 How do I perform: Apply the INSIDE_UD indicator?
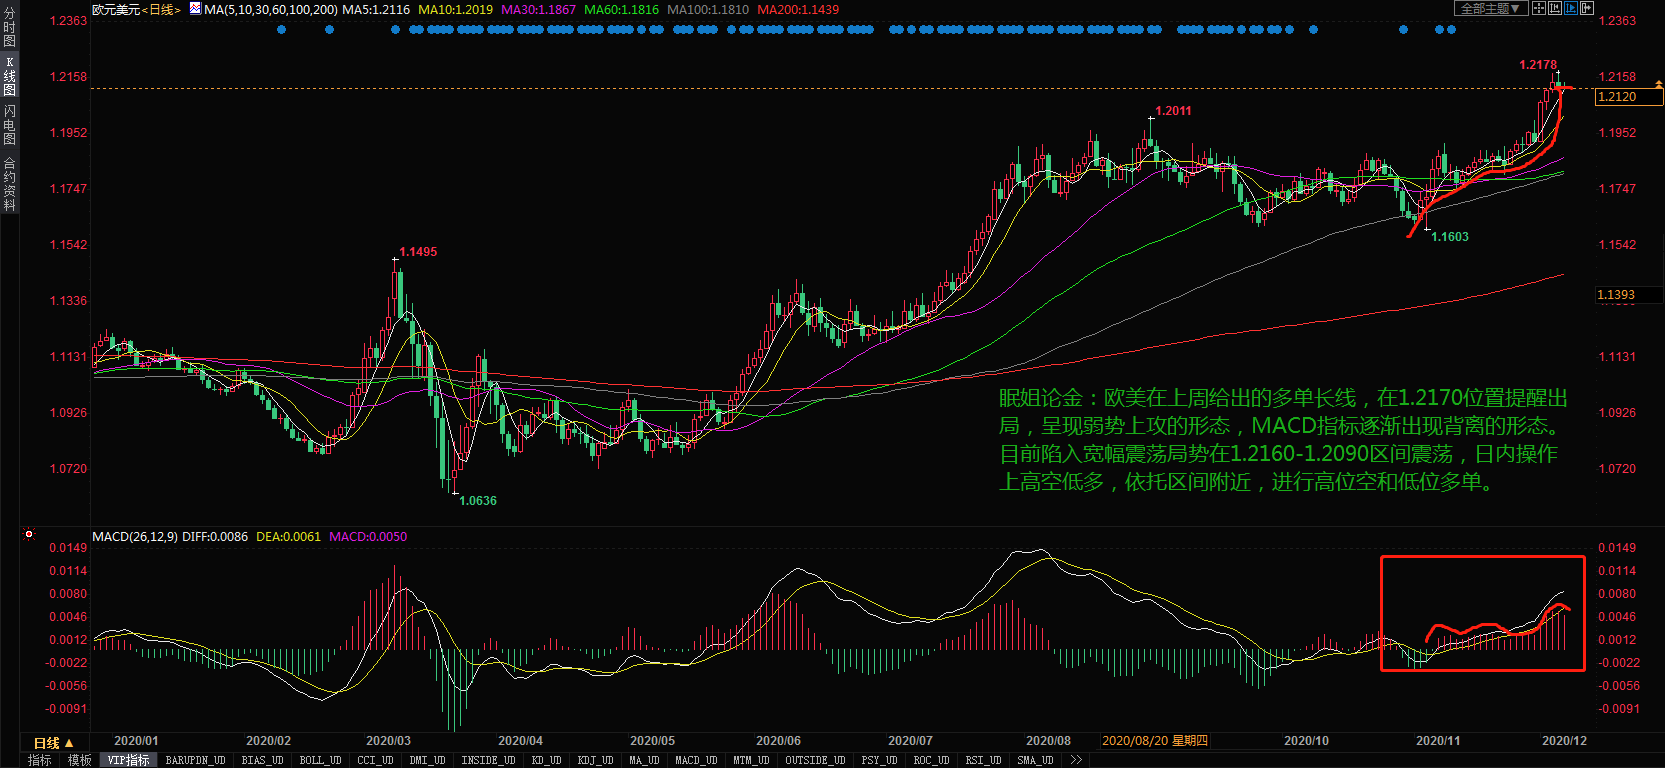[x=488, y=760]
